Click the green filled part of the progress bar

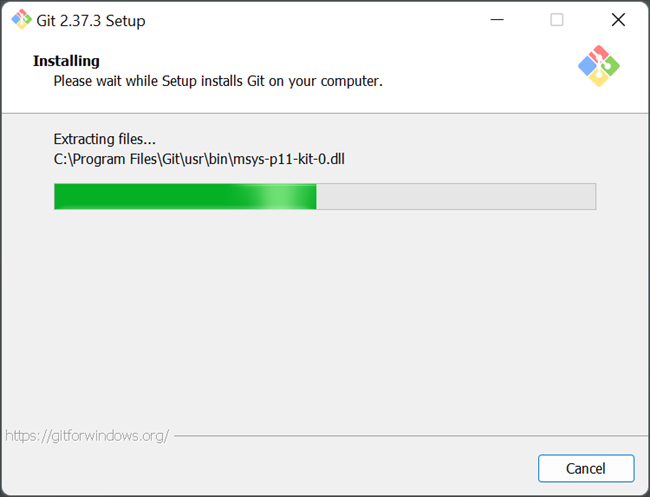[x=150, y=196]
